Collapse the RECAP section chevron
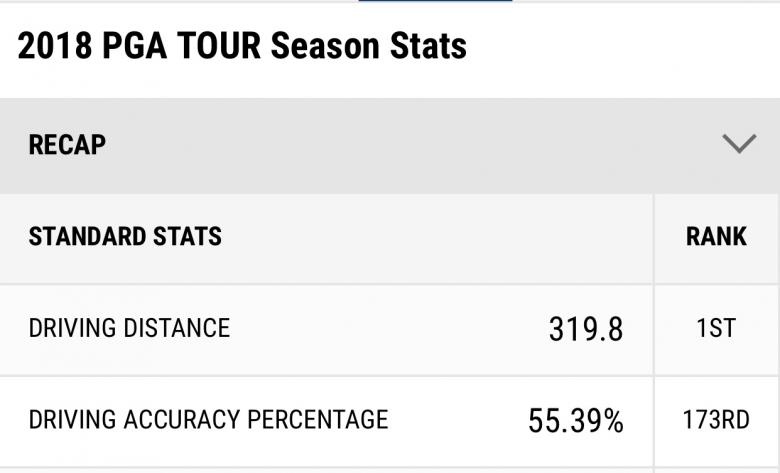Screen dimensions: 780x473 (x=738, y=144)
